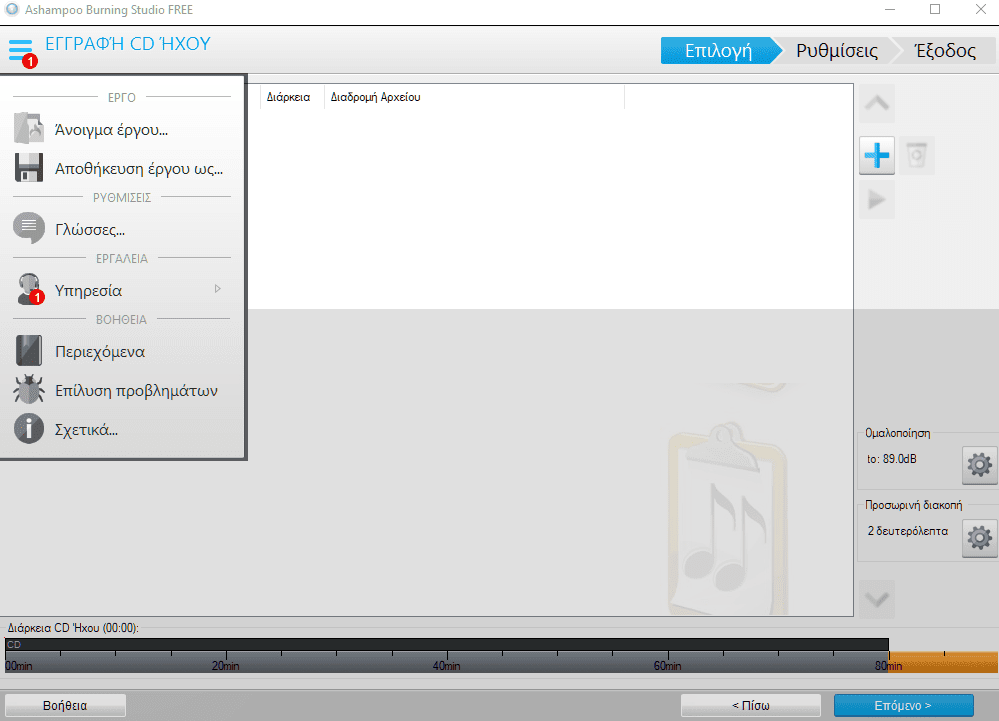Screen dimensions: 999x721
Task: Open normalization settings gear
Action: point(979,465)
